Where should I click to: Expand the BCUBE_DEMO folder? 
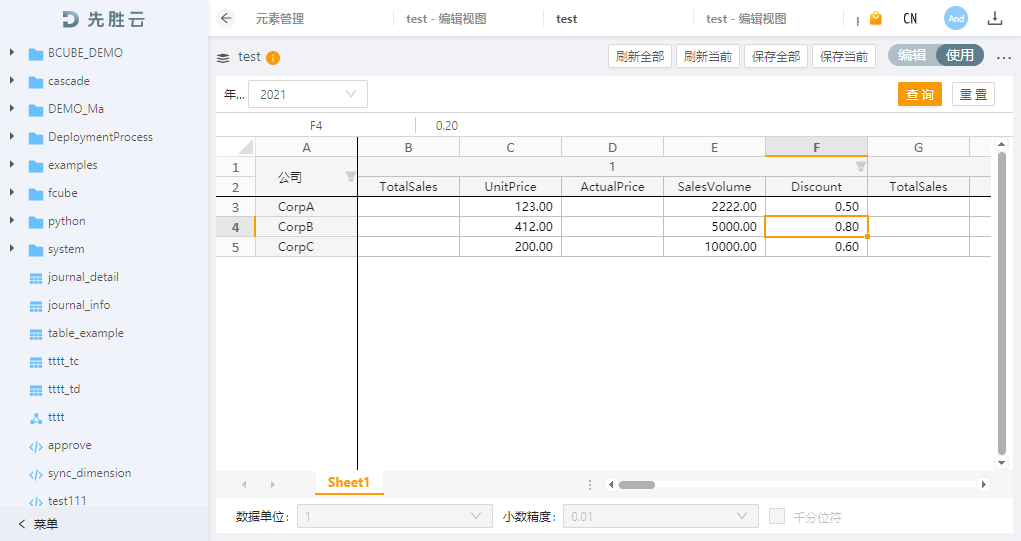point(12,52)
